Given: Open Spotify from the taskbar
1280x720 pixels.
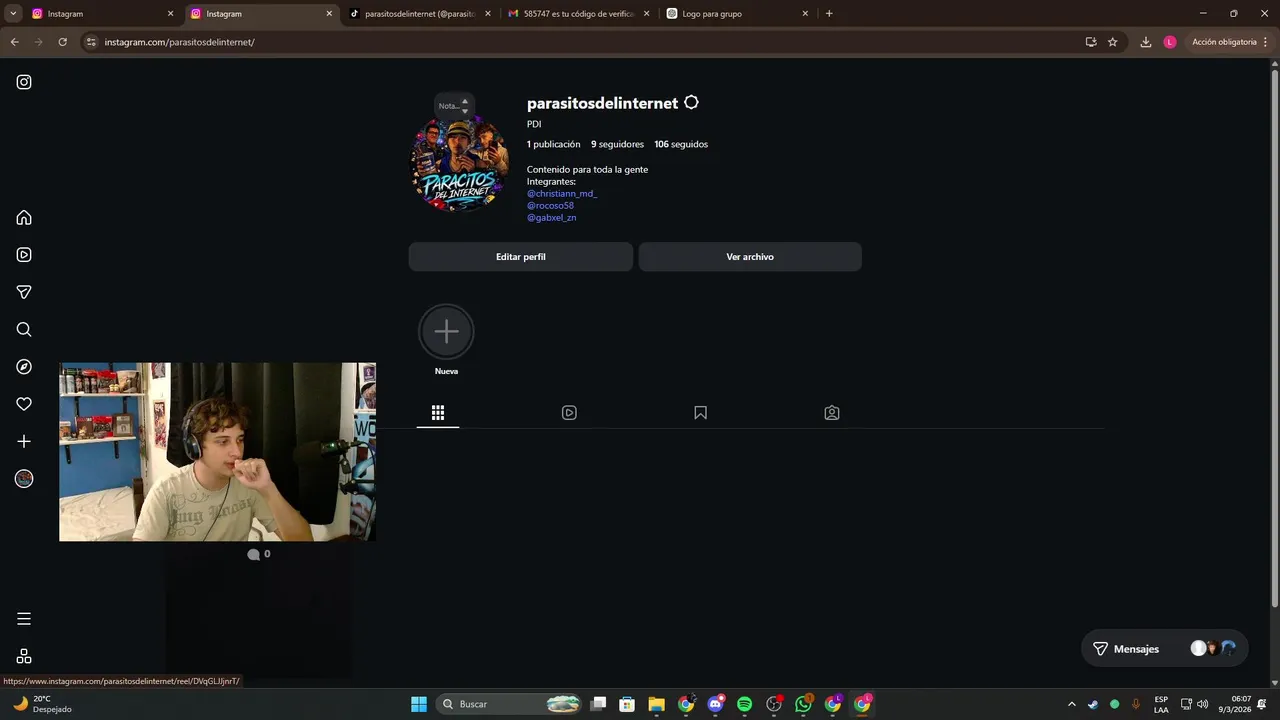Looking at the screenshot, I should [744, 704].
